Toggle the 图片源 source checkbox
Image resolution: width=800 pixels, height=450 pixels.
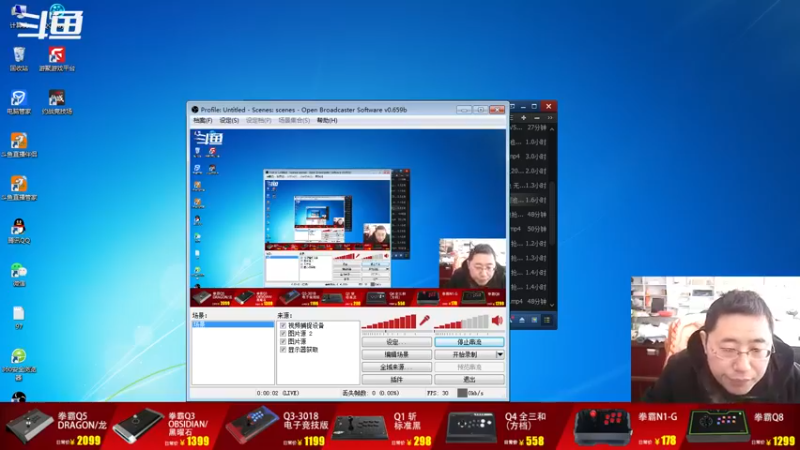pyautogui.click(x=283, y=341)
